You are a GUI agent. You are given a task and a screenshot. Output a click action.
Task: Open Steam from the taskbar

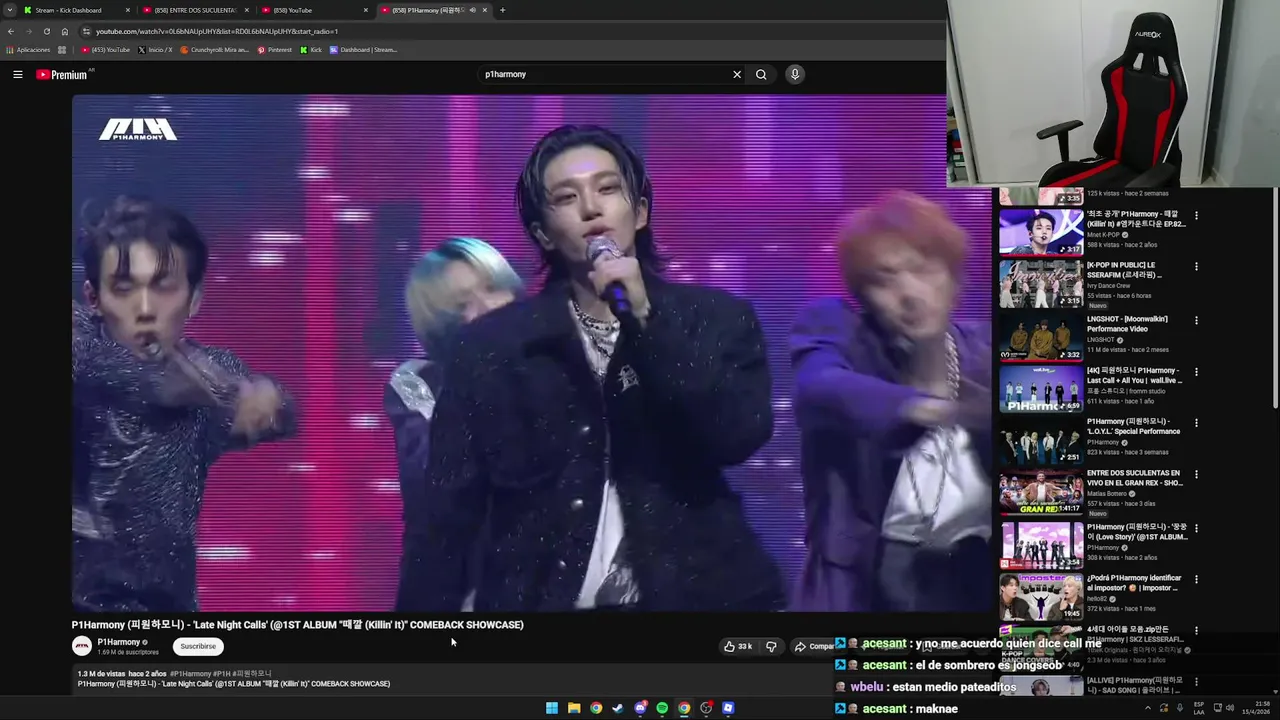[618, 708]
